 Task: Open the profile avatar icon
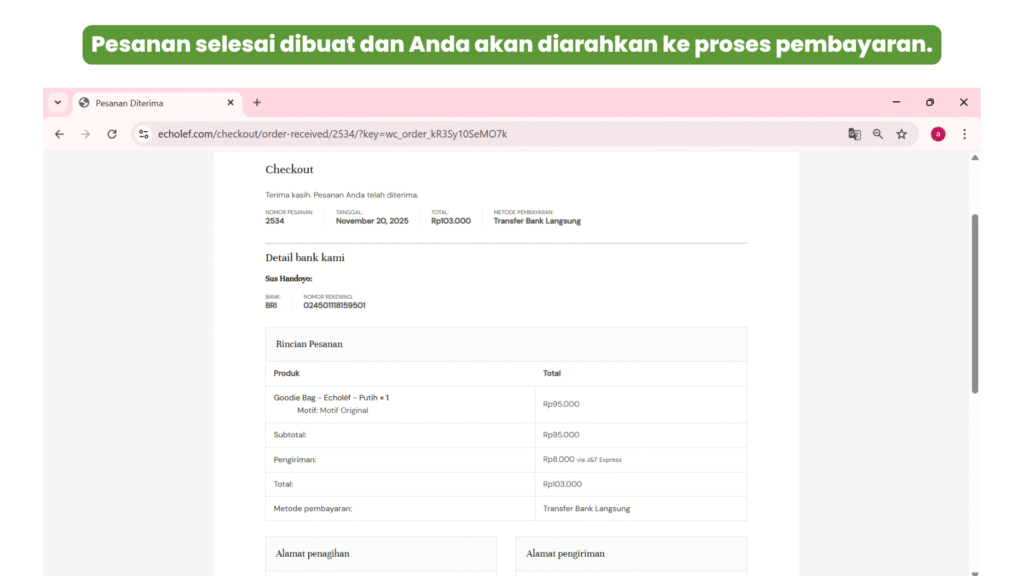point(937,134)
